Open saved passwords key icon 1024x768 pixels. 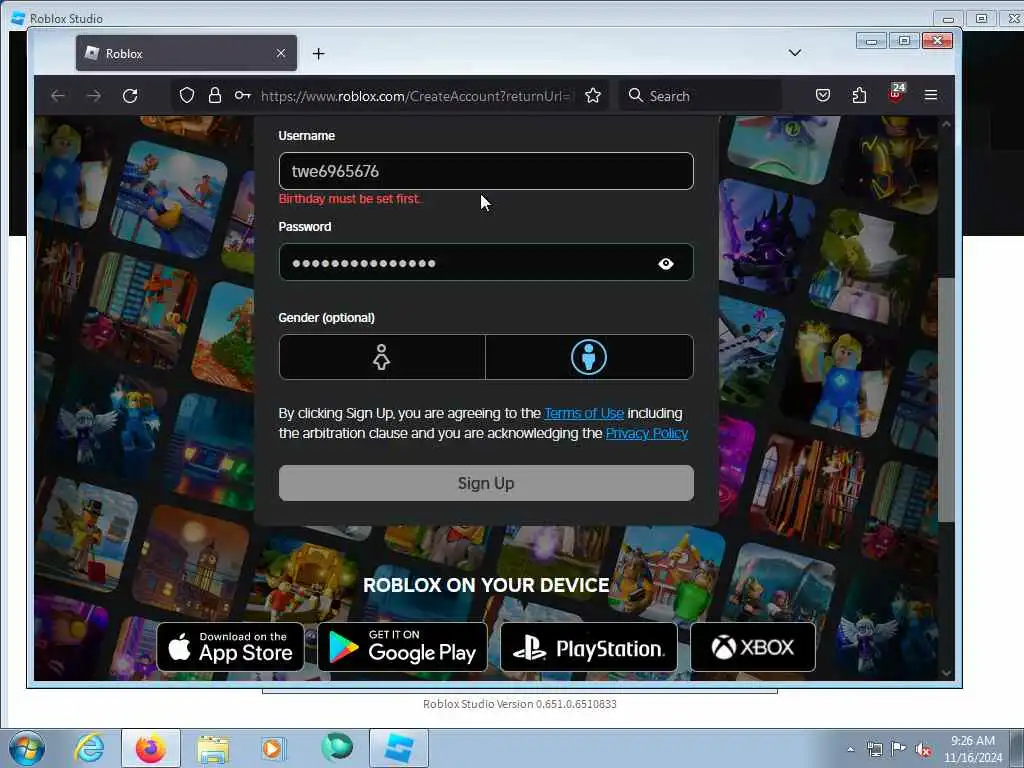242,95
